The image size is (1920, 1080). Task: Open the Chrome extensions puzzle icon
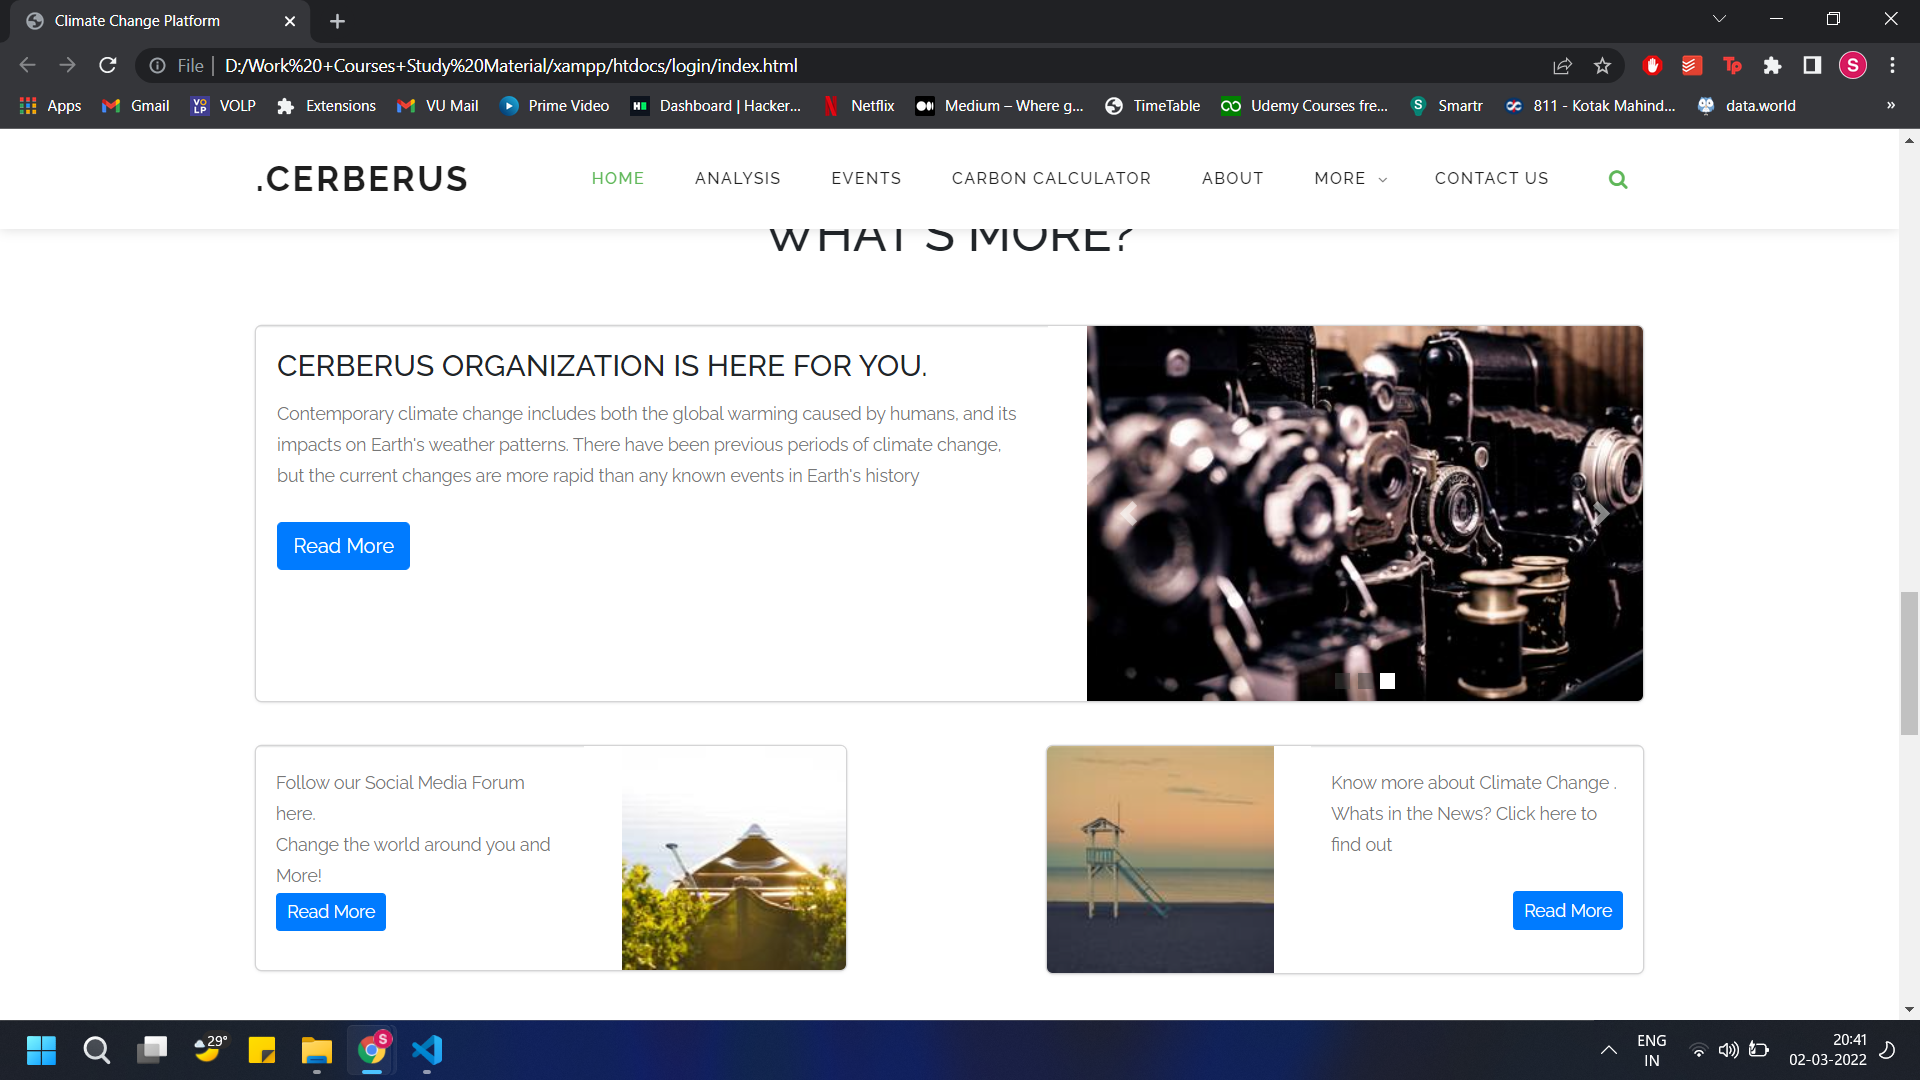[1772, 65]
